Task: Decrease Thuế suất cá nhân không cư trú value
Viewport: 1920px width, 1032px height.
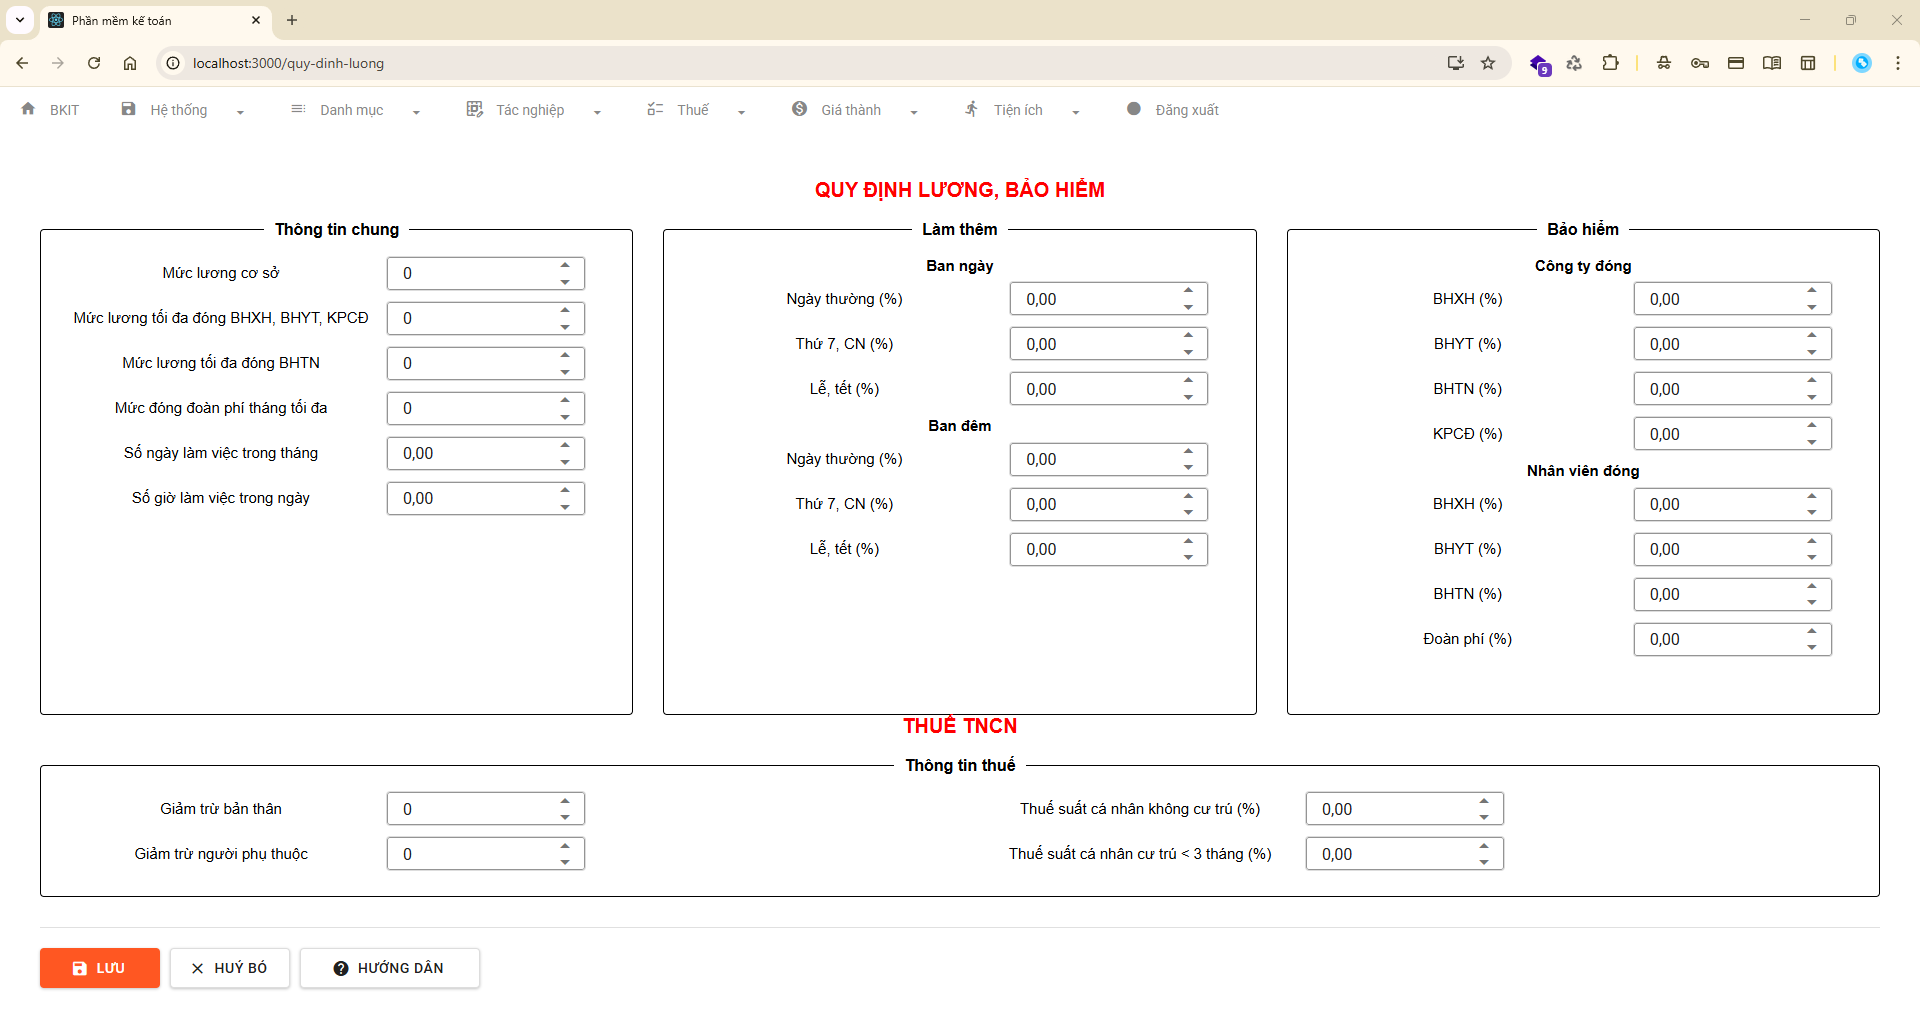Action: click(x=1484, y=818)
